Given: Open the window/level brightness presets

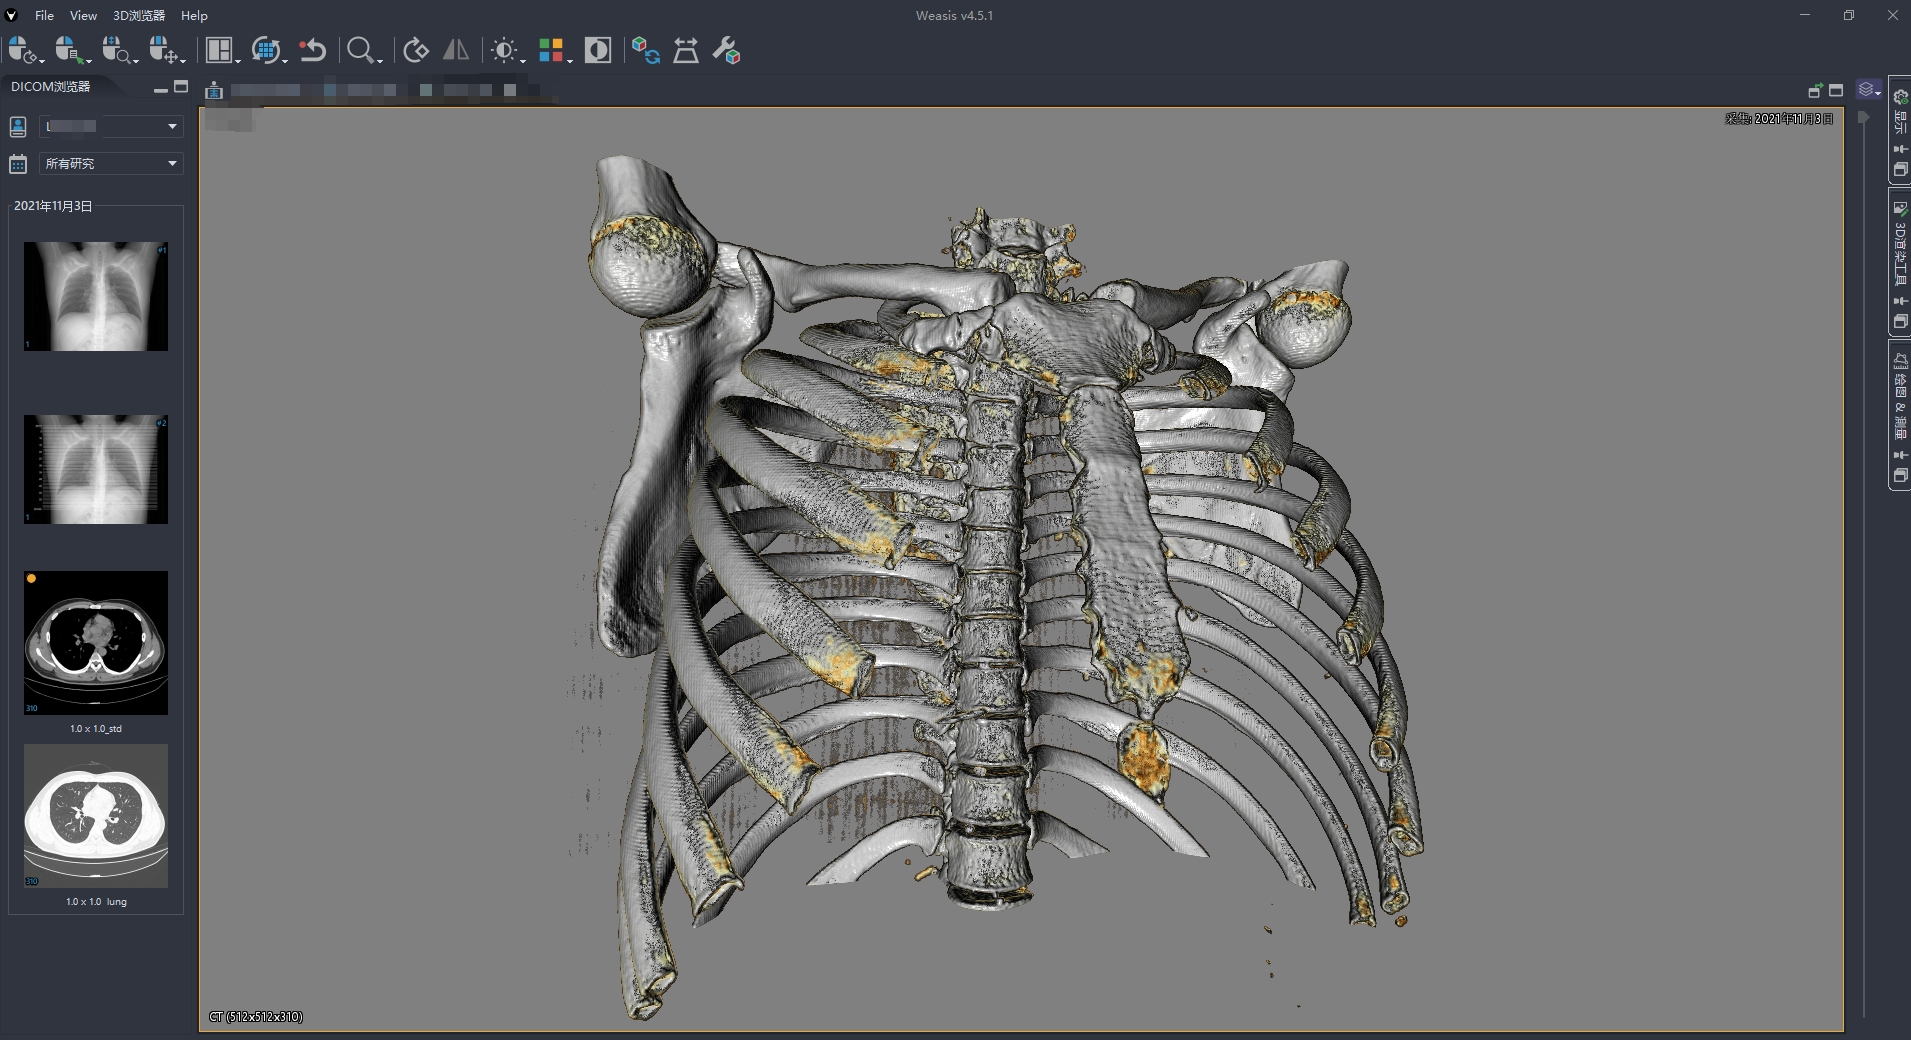Looking at the screenshot, I should 507,51.
